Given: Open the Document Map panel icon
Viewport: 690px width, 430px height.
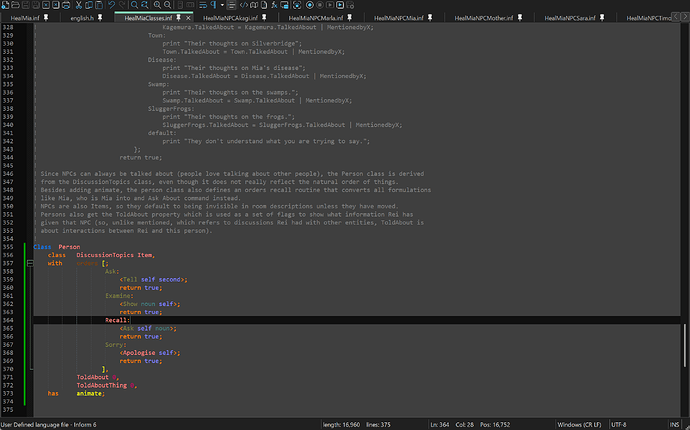Looking at the screenshot, I should tap(254, 5).
